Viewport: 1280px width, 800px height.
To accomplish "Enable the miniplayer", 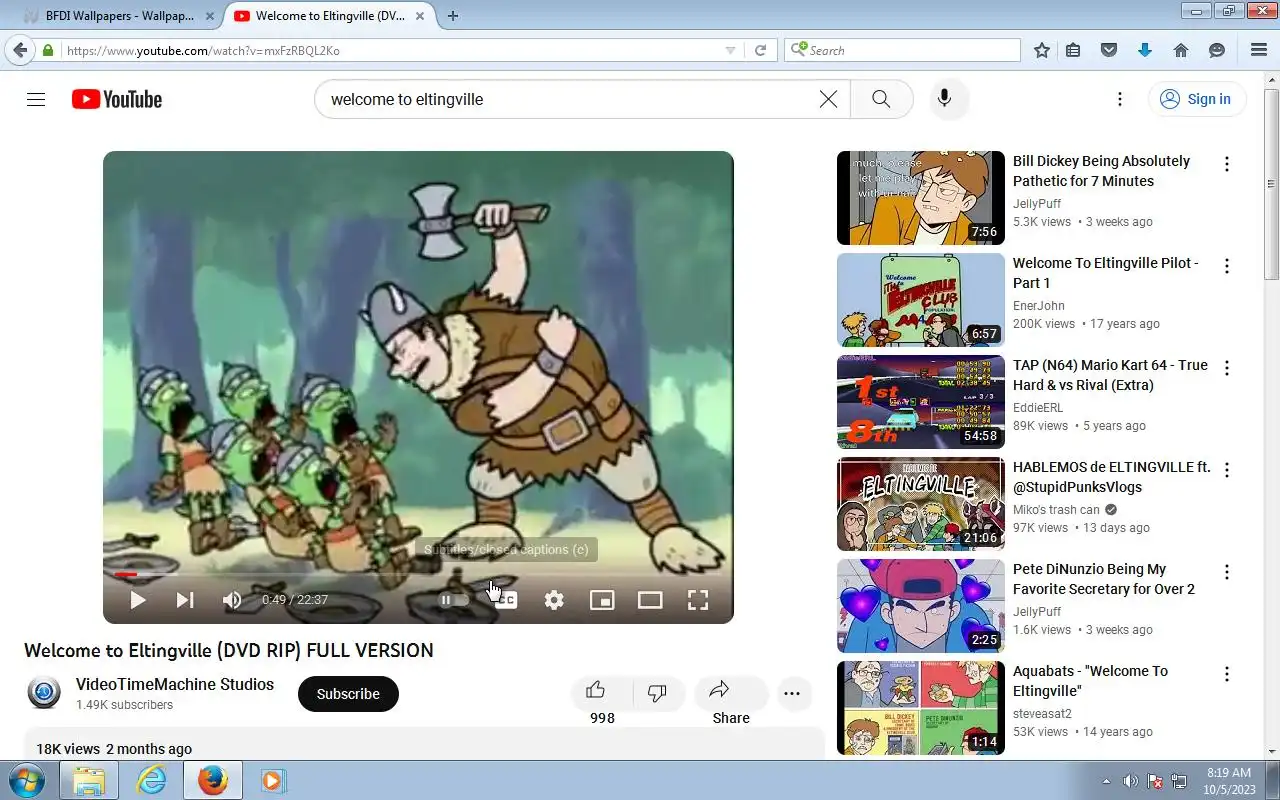I will [x=602, y=600].
